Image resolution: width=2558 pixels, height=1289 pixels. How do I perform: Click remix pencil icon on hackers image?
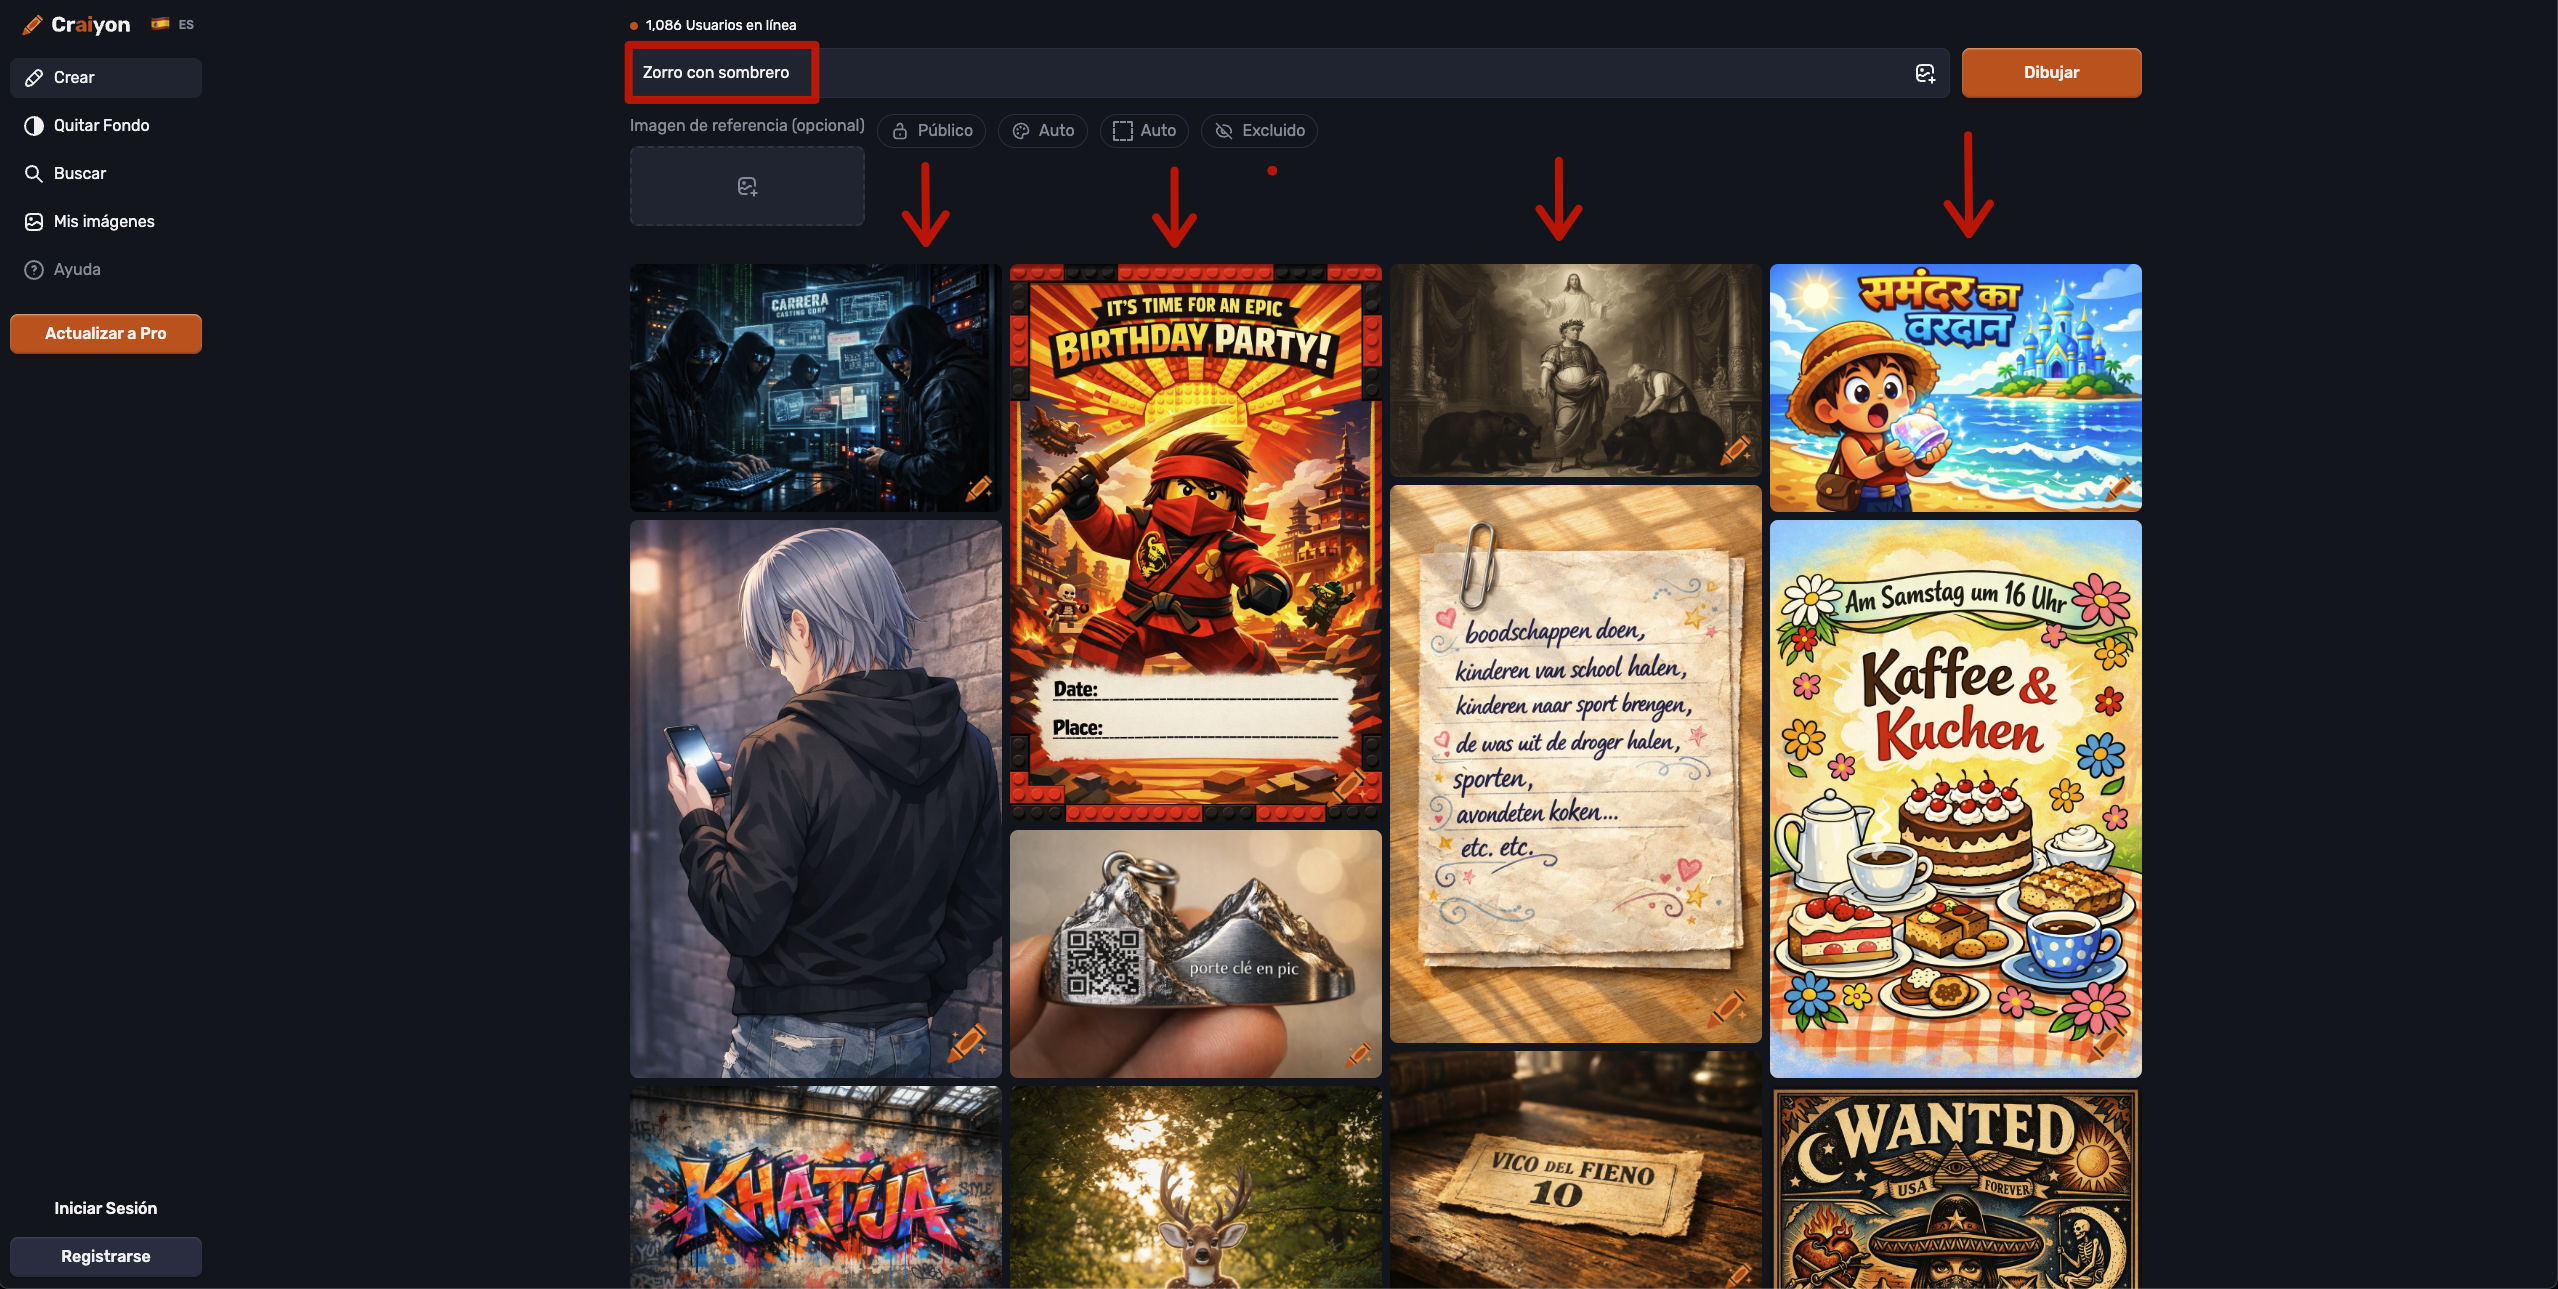978,488
